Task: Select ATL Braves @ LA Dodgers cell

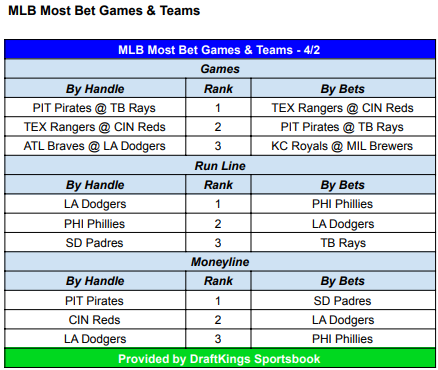Action: click(x=94, y=146)
